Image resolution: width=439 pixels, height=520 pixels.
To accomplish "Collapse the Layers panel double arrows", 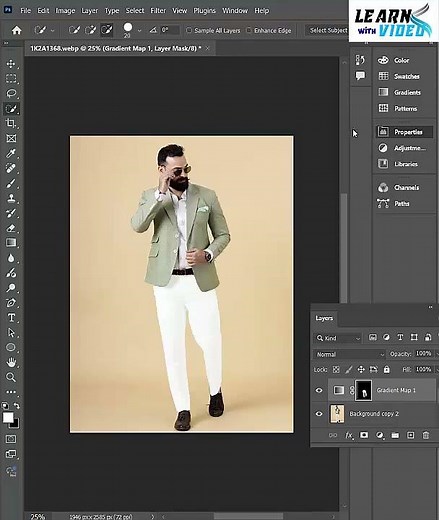I will pyautogui.click(x=431, y=307).
